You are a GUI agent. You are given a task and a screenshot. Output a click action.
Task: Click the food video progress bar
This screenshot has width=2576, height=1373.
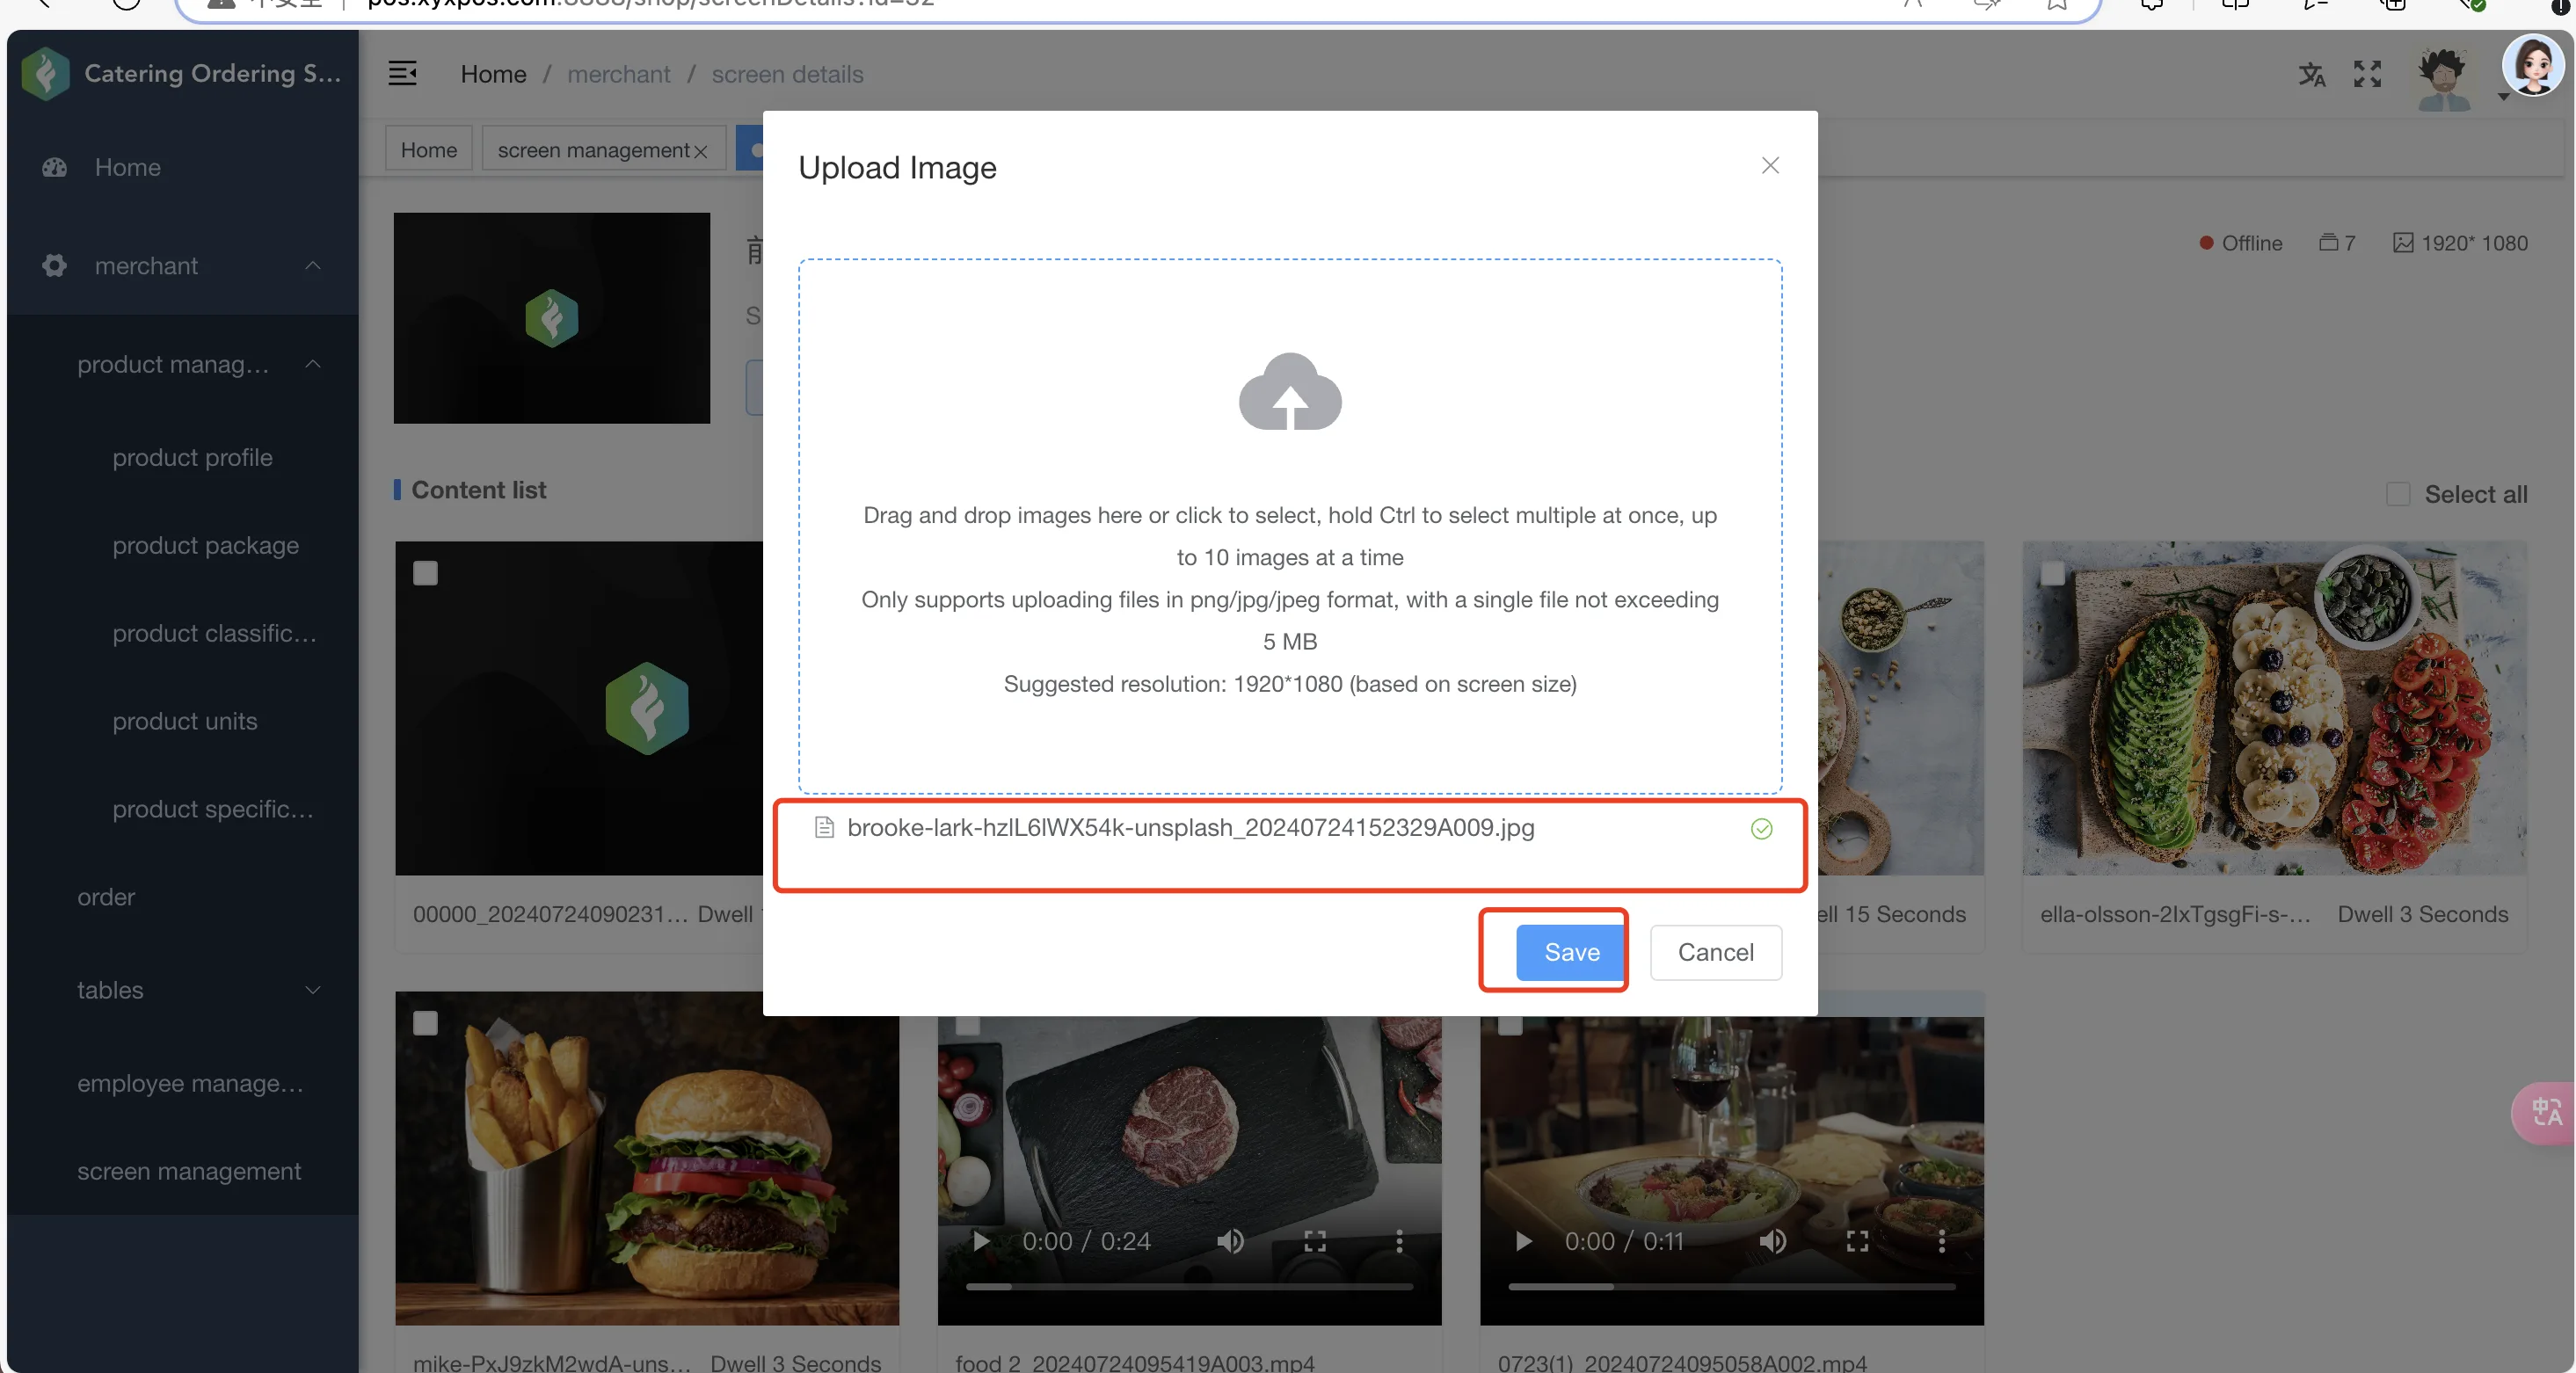(1189, 1287)
